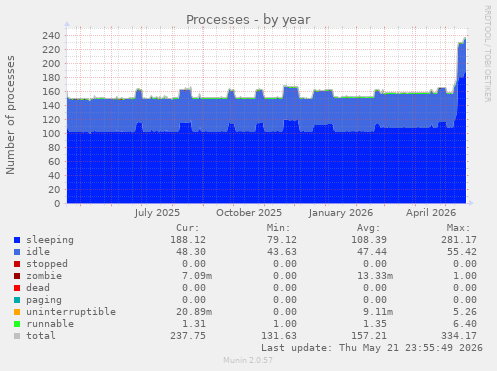This screenshot has width=497, height=371.
Task: Click the 'zombie' legend label
Action: pyautogui.click(x=44, y=276)
